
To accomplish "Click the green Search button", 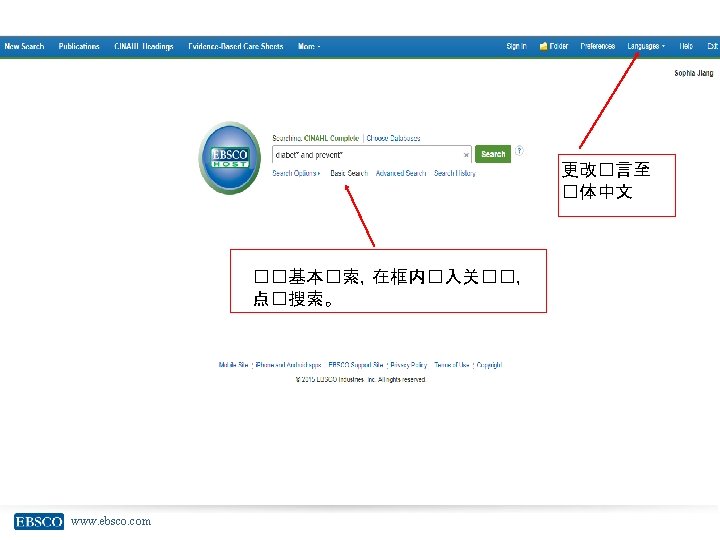I will pyautogui.click(x=493, y=154).
